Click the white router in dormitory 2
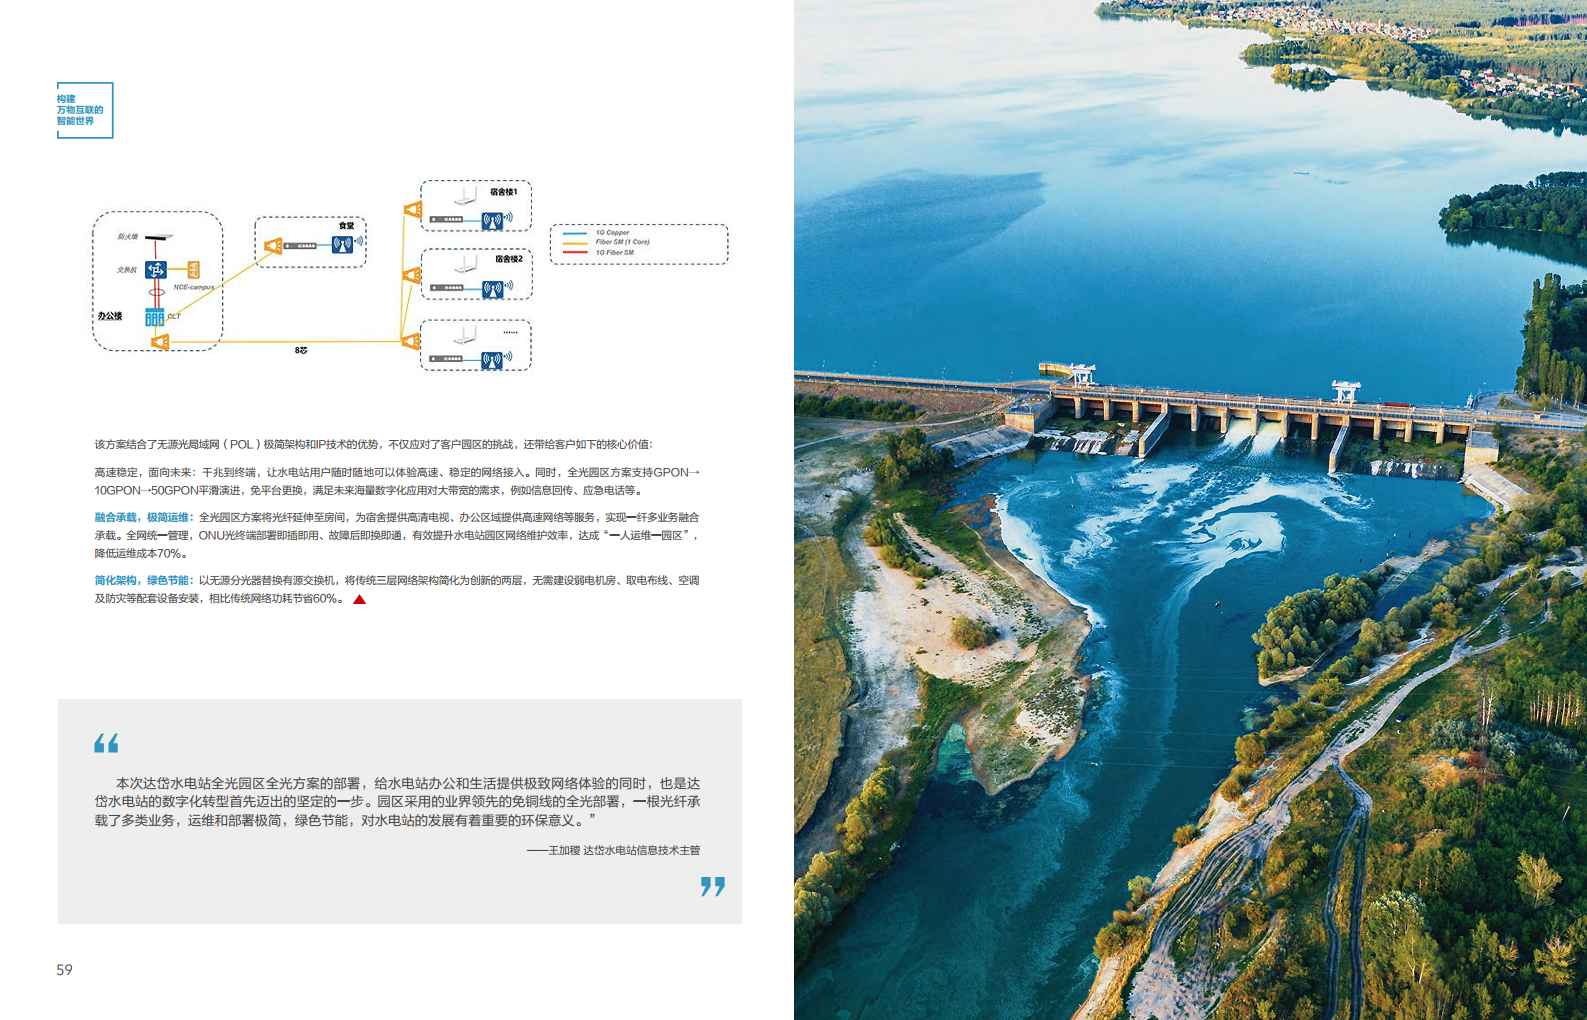1587x1020 pixels. click(x=465, y=264)
